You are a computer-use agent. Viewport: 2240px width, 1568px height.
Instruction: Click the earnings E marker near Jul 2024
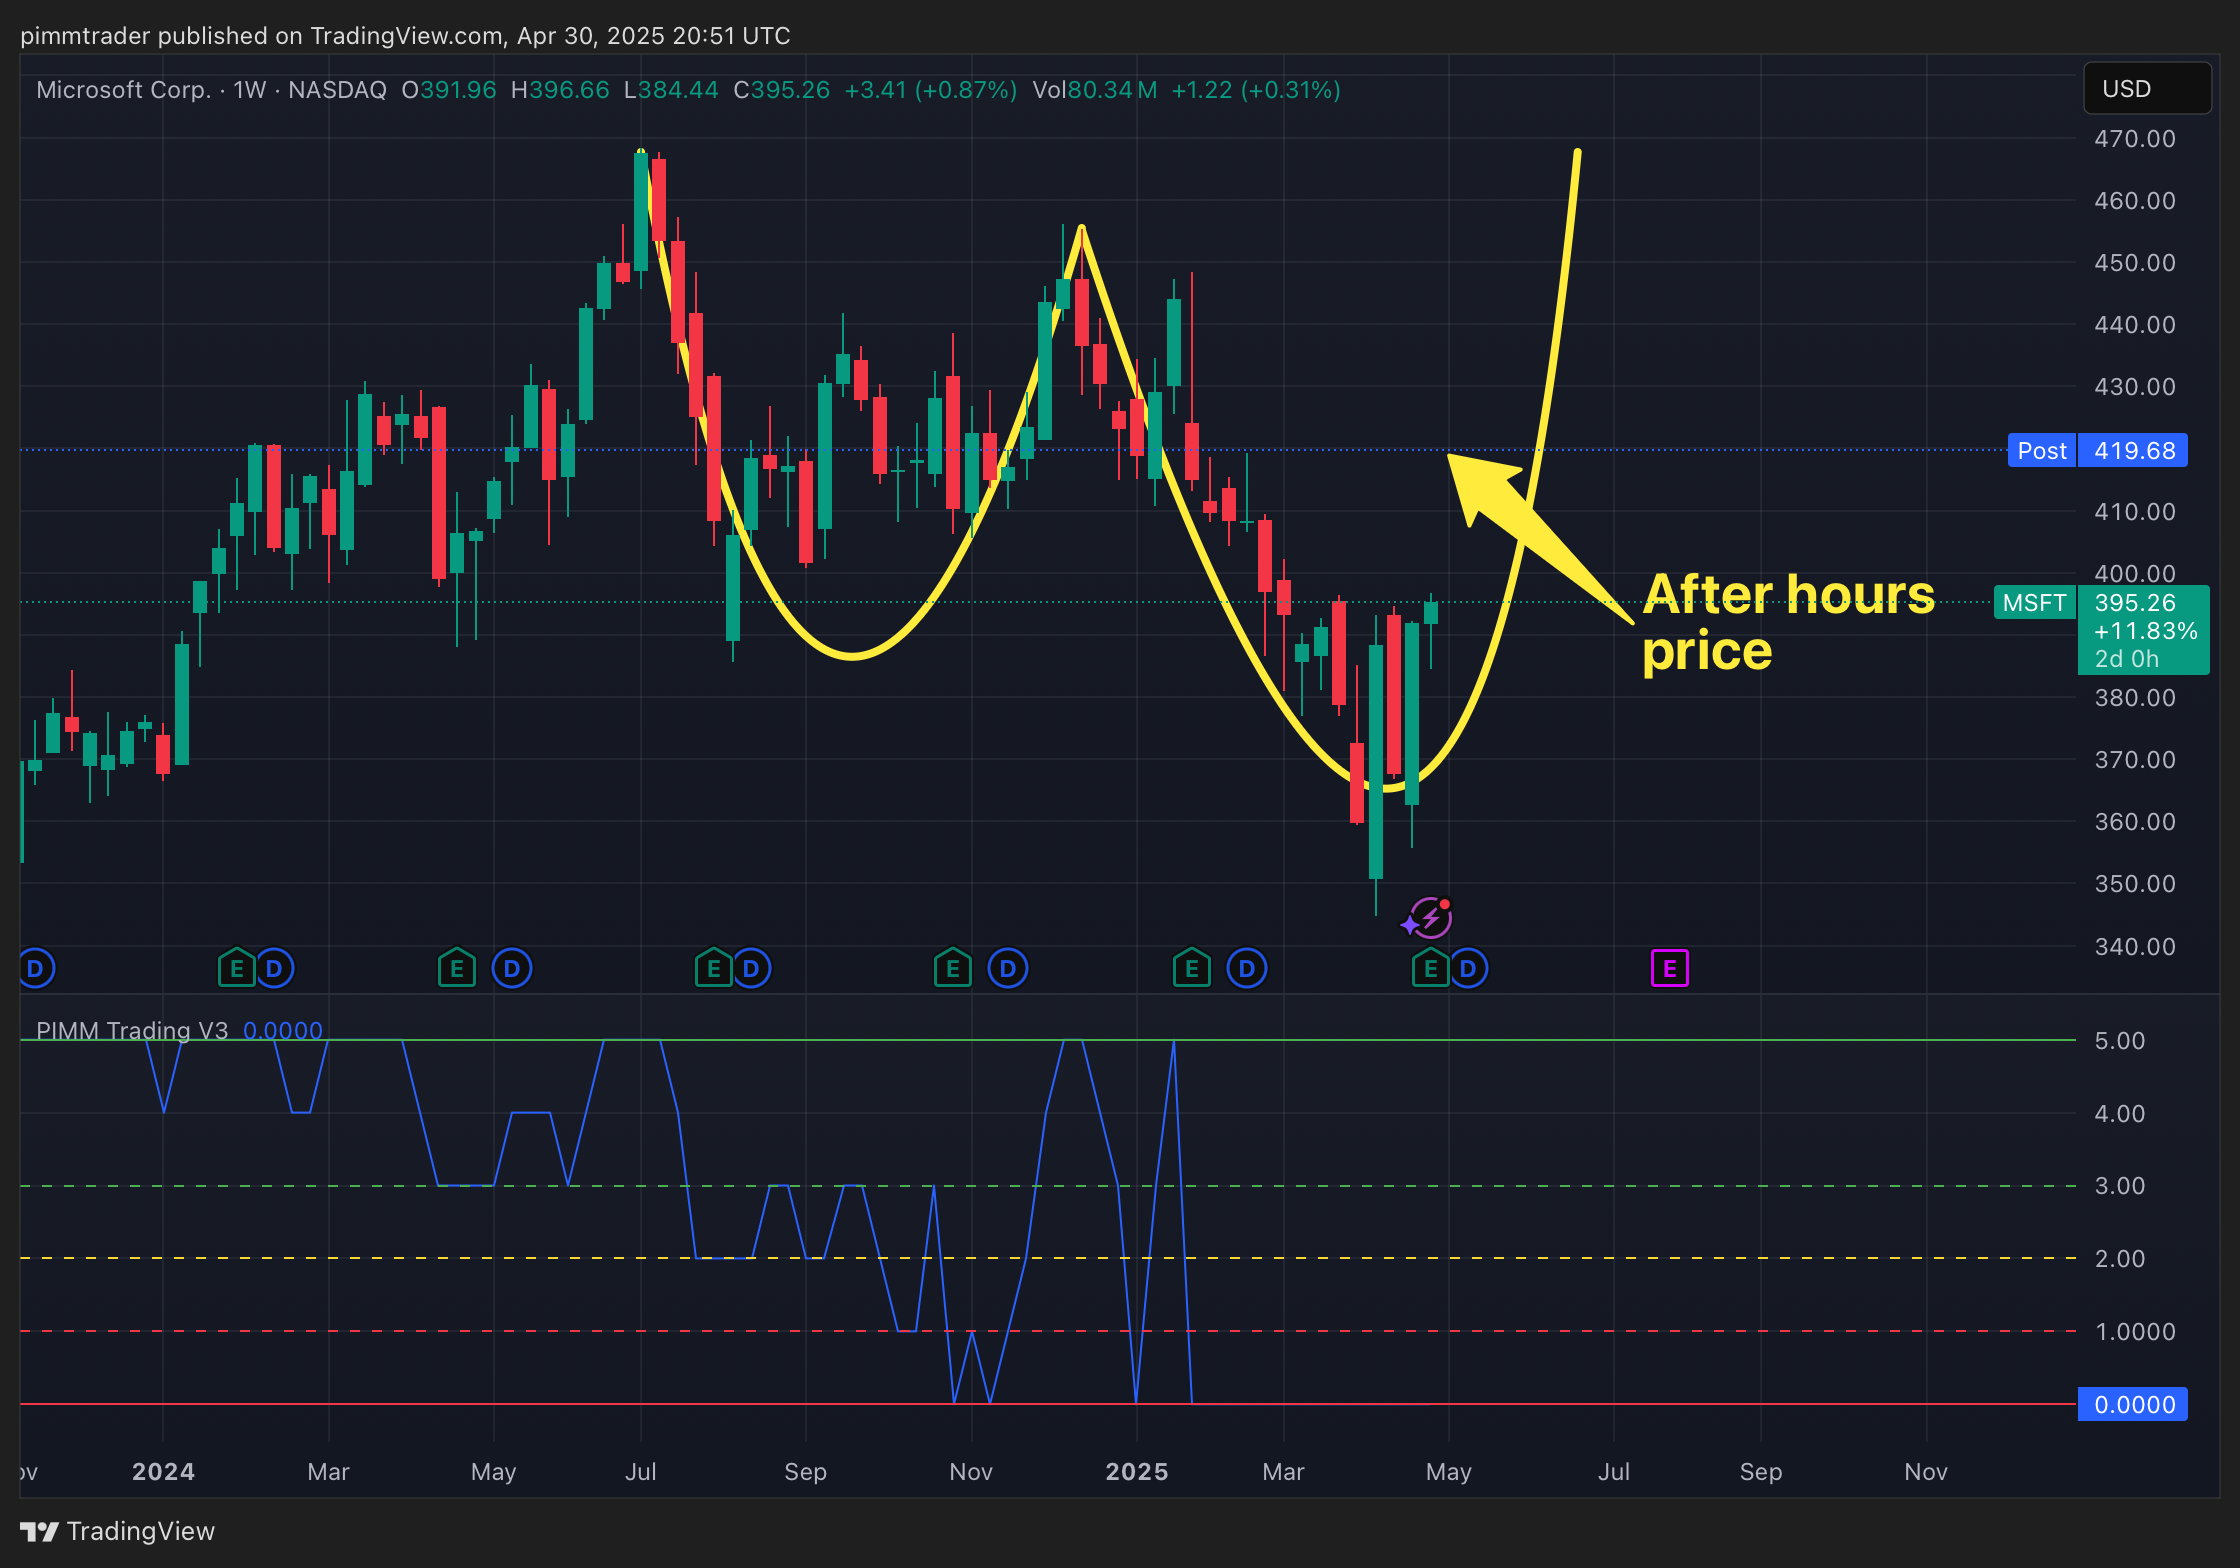pos(714,968)
